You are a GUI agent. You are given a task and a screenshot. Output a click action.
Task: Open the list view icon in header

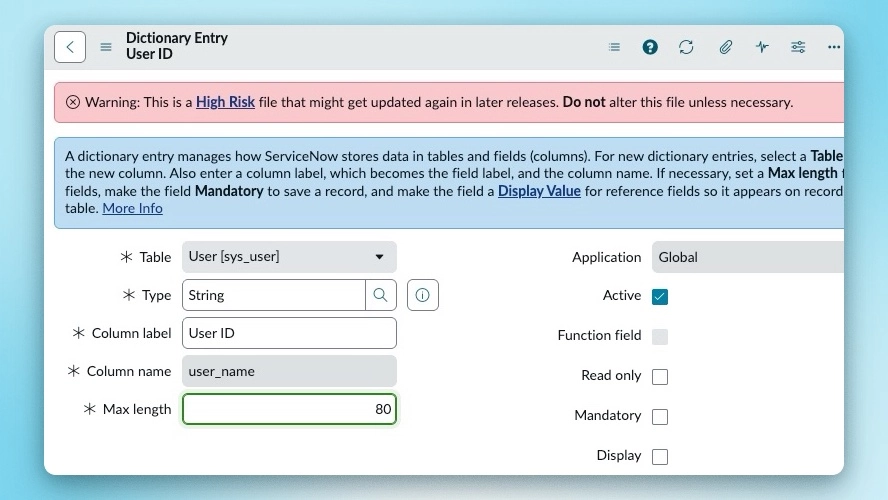pyautogui.click(x=614, y=47)
